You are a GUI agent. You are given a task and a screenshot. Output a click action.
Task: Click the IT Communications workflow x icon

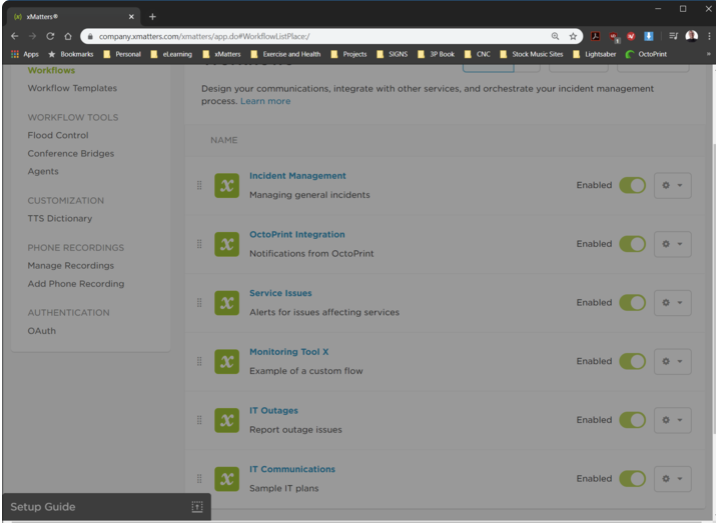(x=227, y=479)
